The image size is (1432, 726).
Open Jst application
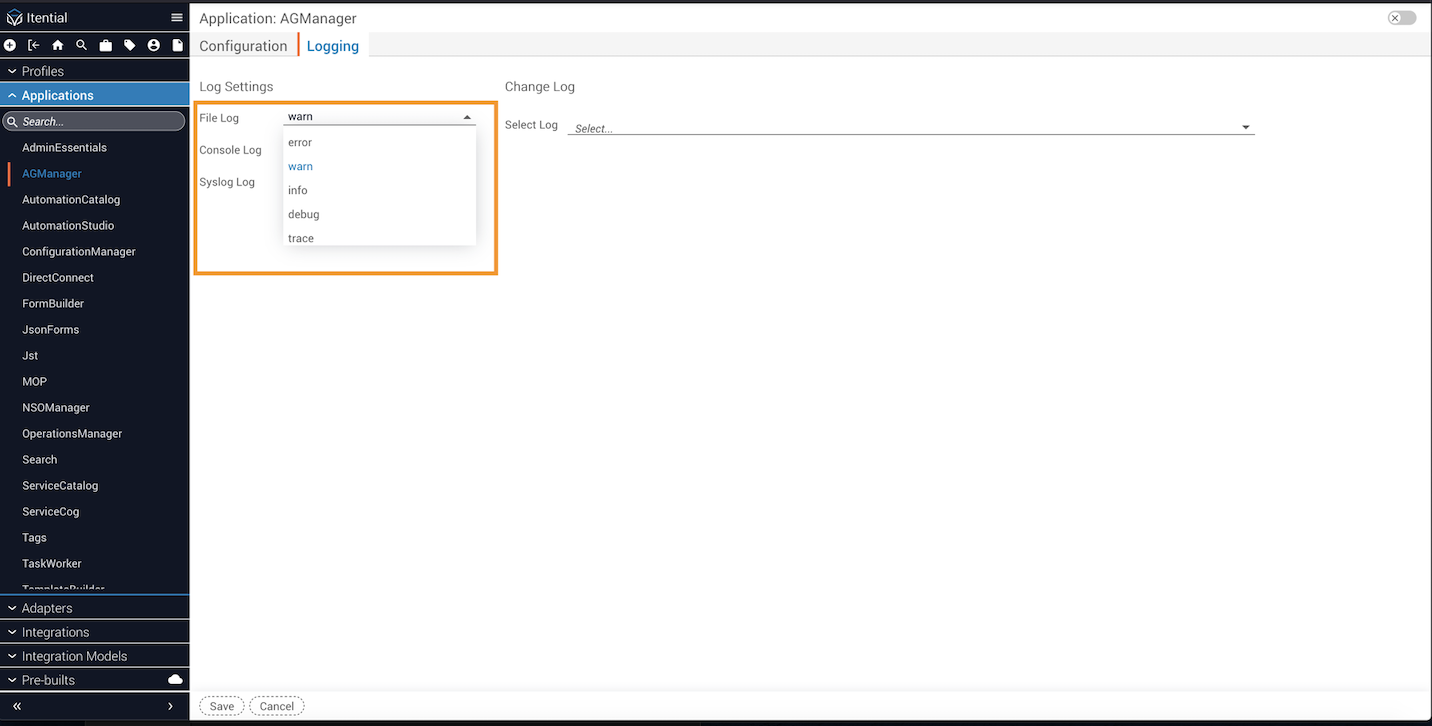point(30,355)
